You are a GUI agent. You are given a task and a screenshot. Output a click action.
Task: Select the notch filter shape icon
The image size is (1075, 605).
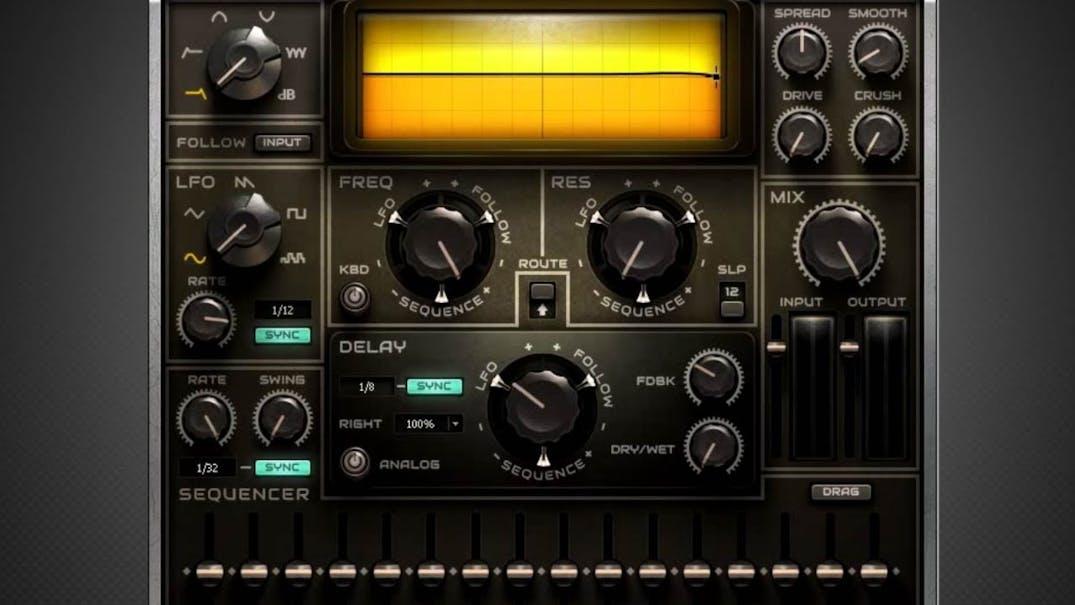coord(264,16)
